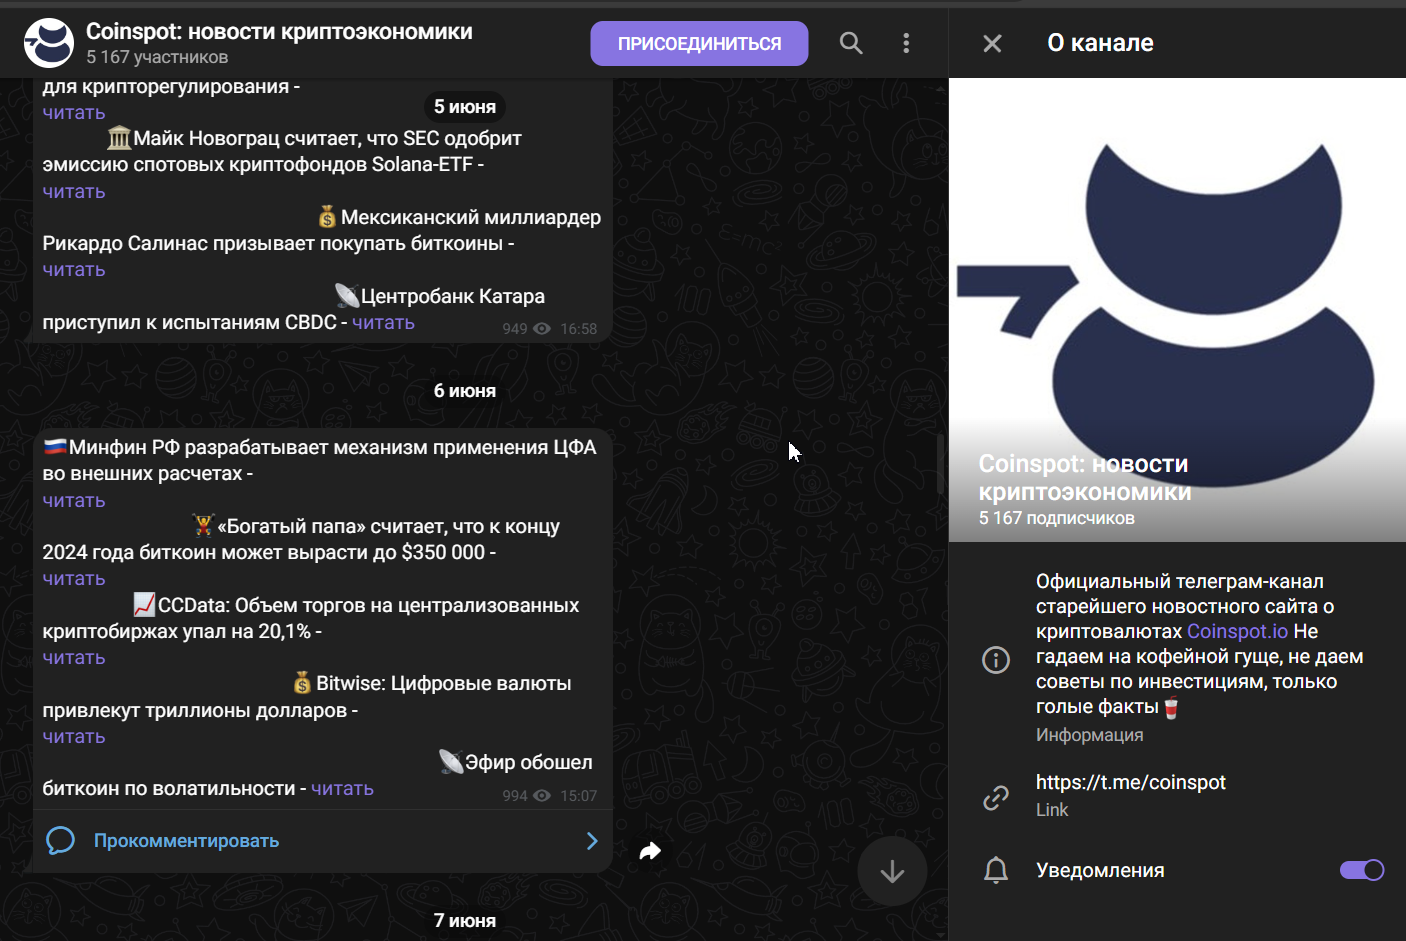Toggle the Уведомления switch off

(x=1362, y=870)
